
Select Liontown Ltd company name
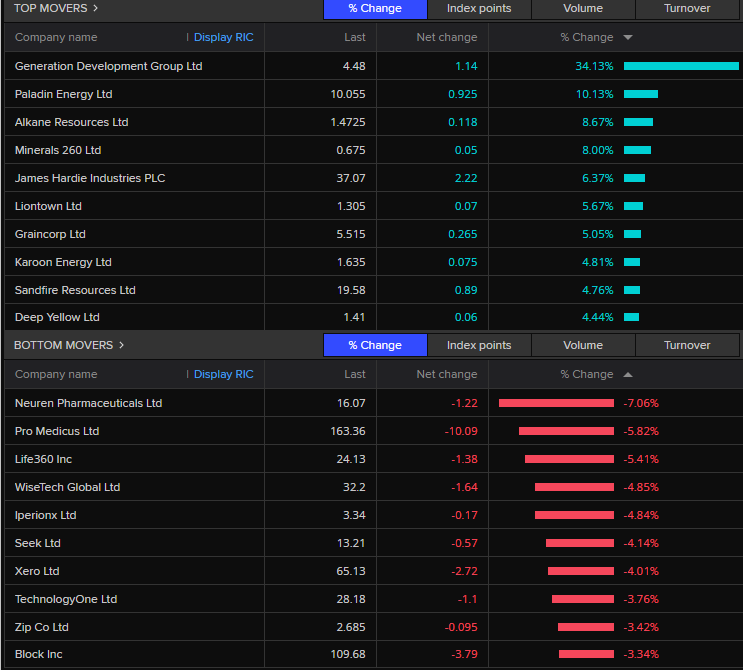point(48,206)
